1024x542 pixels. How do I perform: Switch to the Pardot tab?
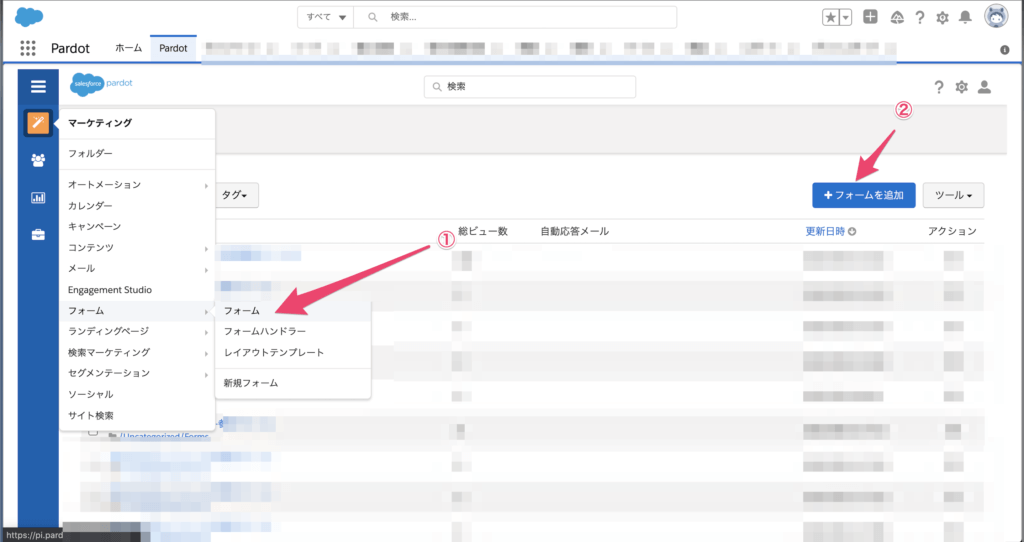coord(173,48)
